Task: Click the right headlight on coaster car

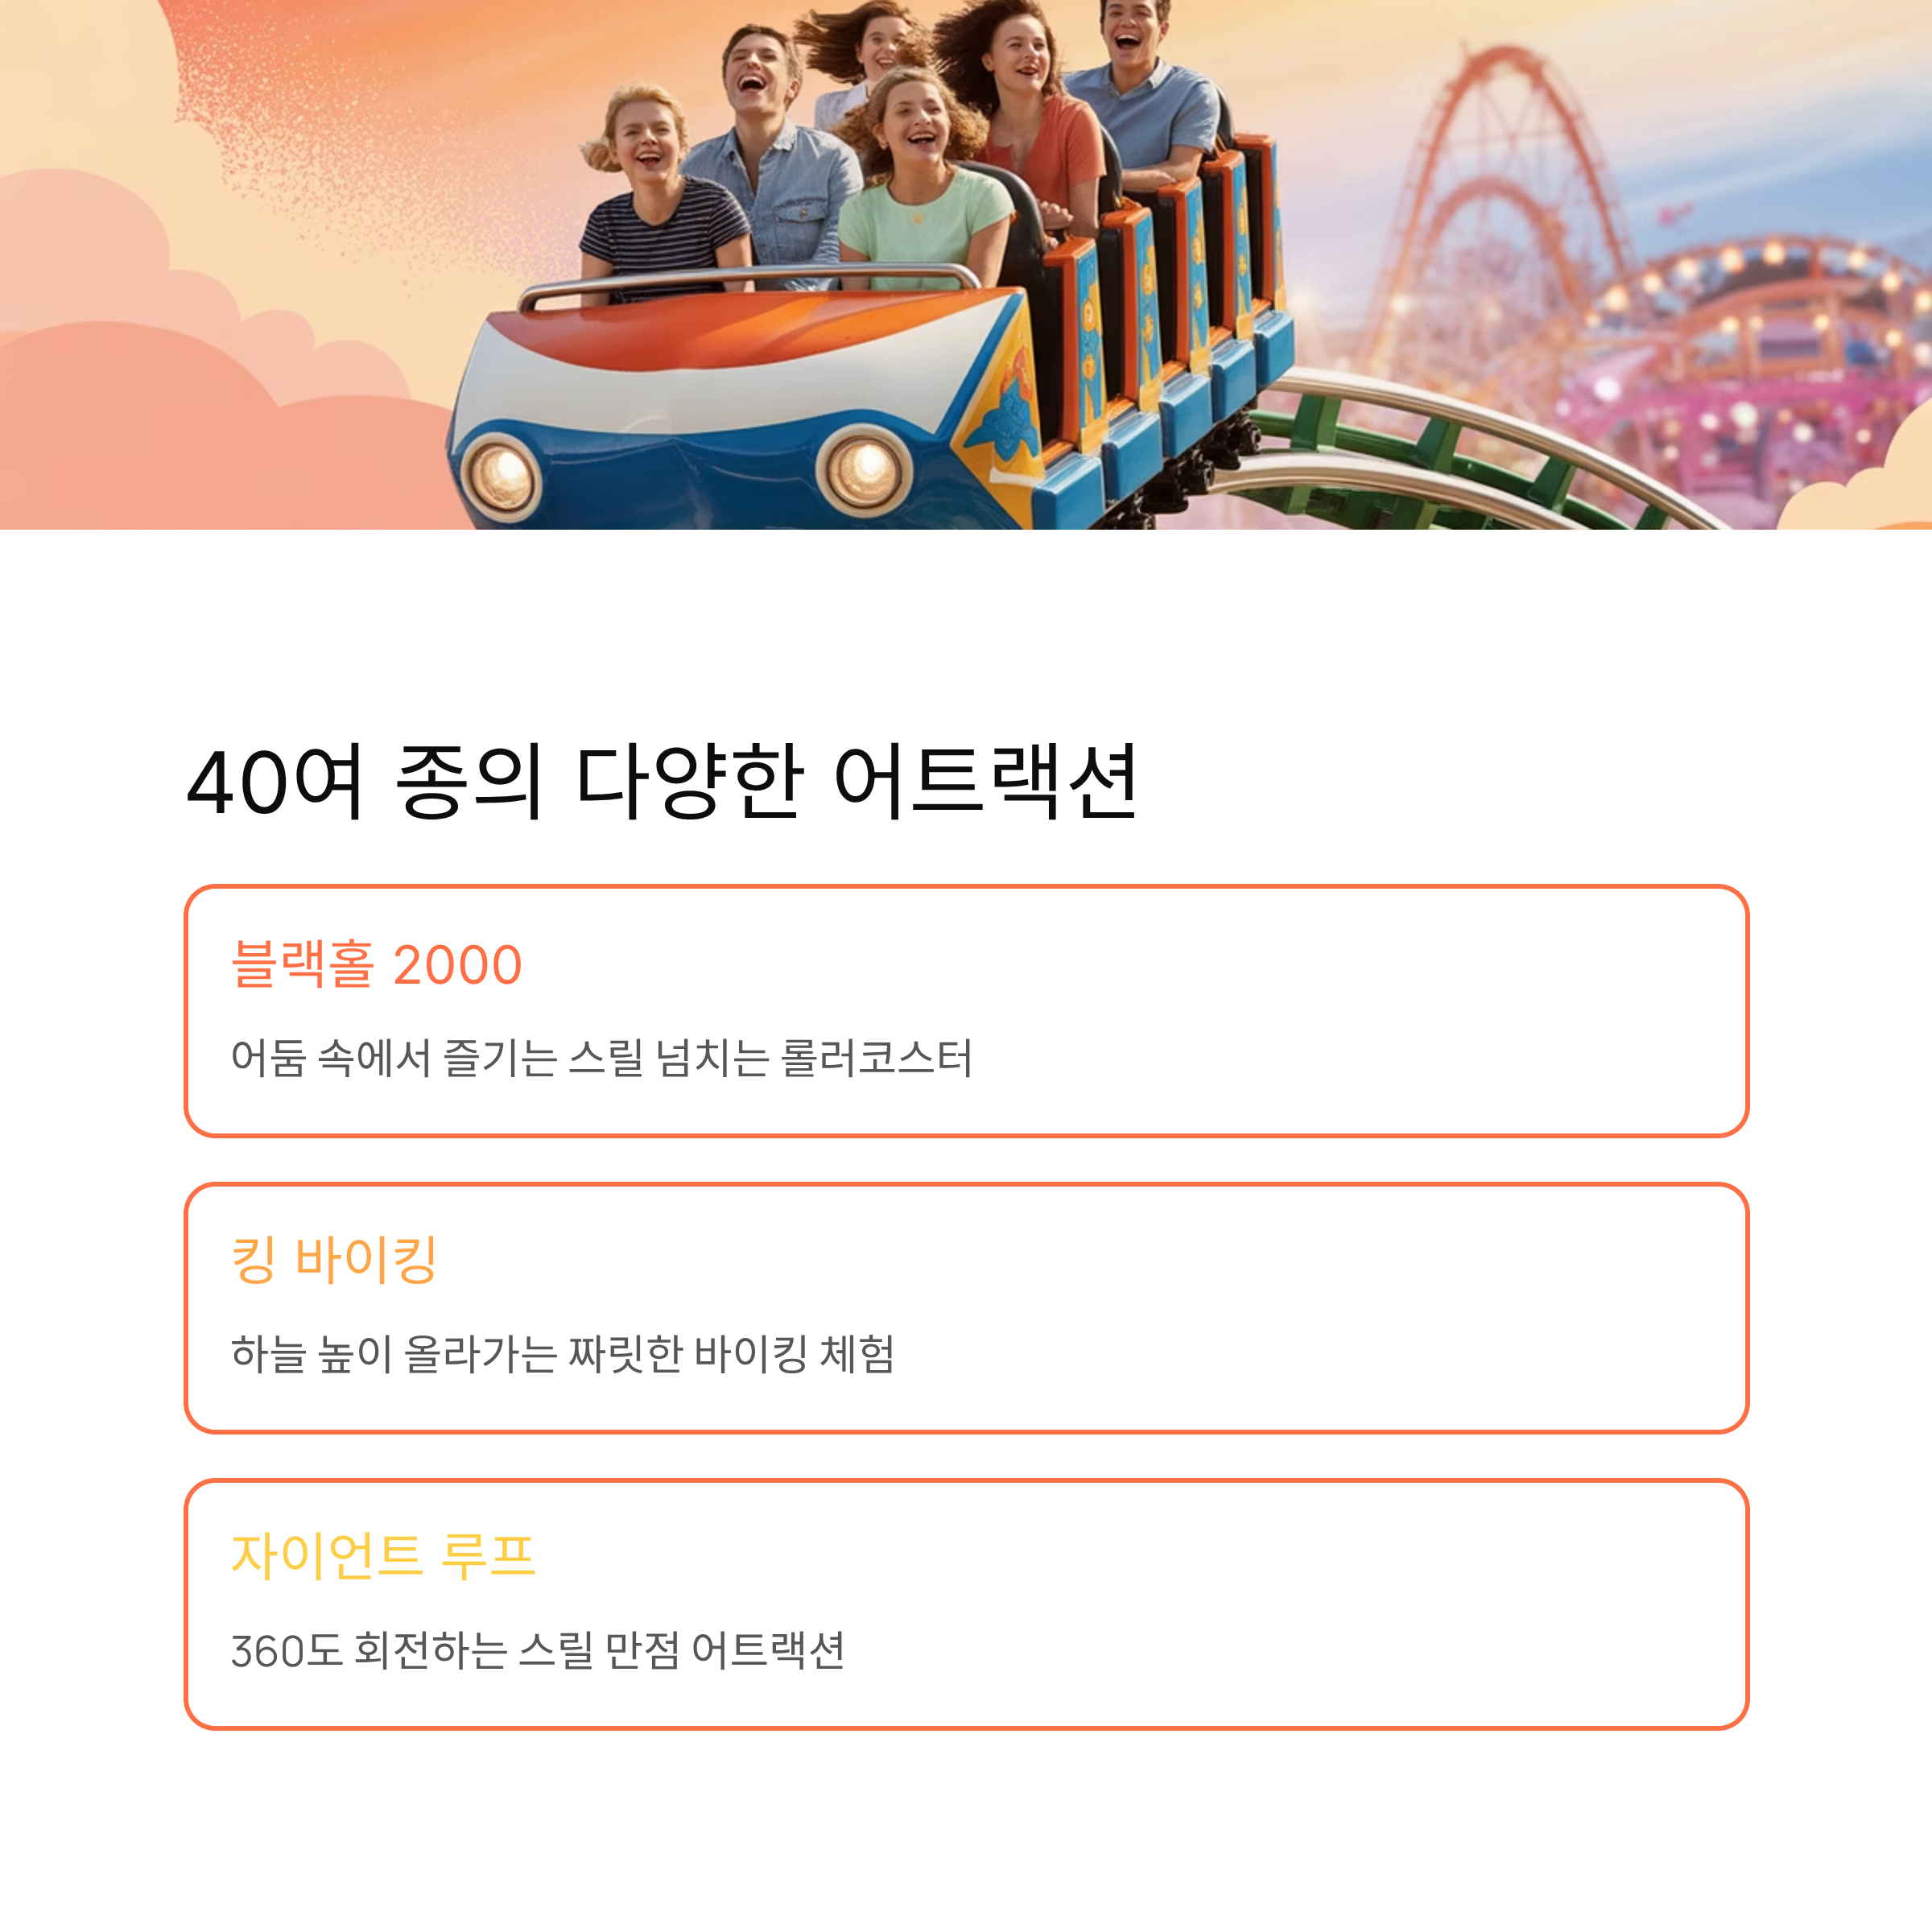Action: click(865, 471)
